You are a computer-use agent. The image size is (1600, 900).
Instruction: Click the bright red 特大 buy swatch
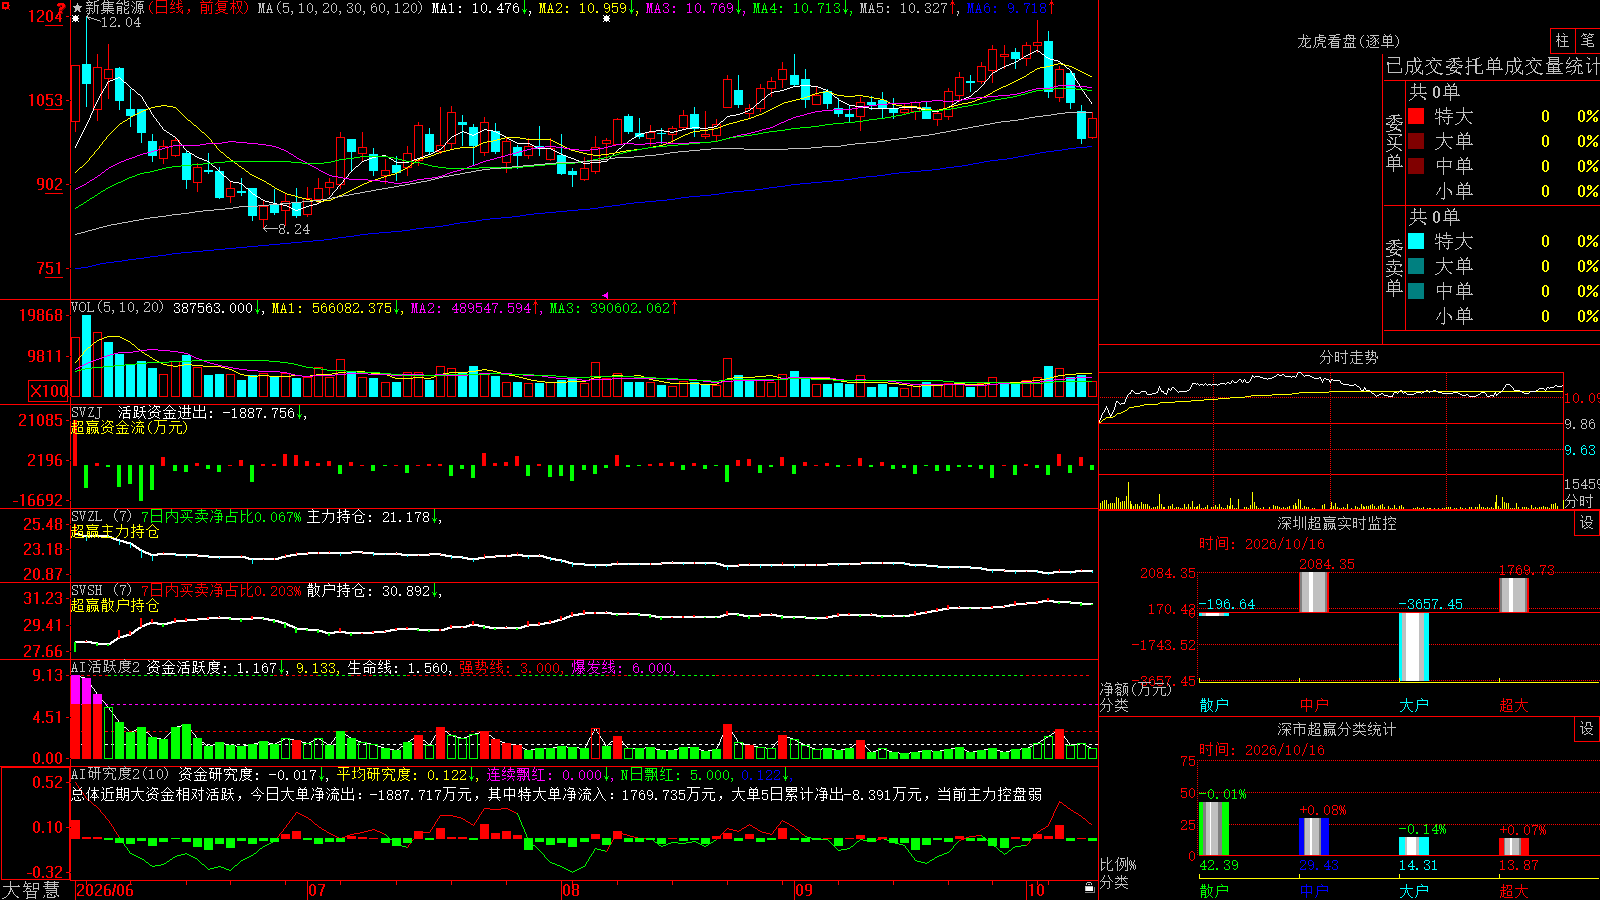click(1416, 116)
